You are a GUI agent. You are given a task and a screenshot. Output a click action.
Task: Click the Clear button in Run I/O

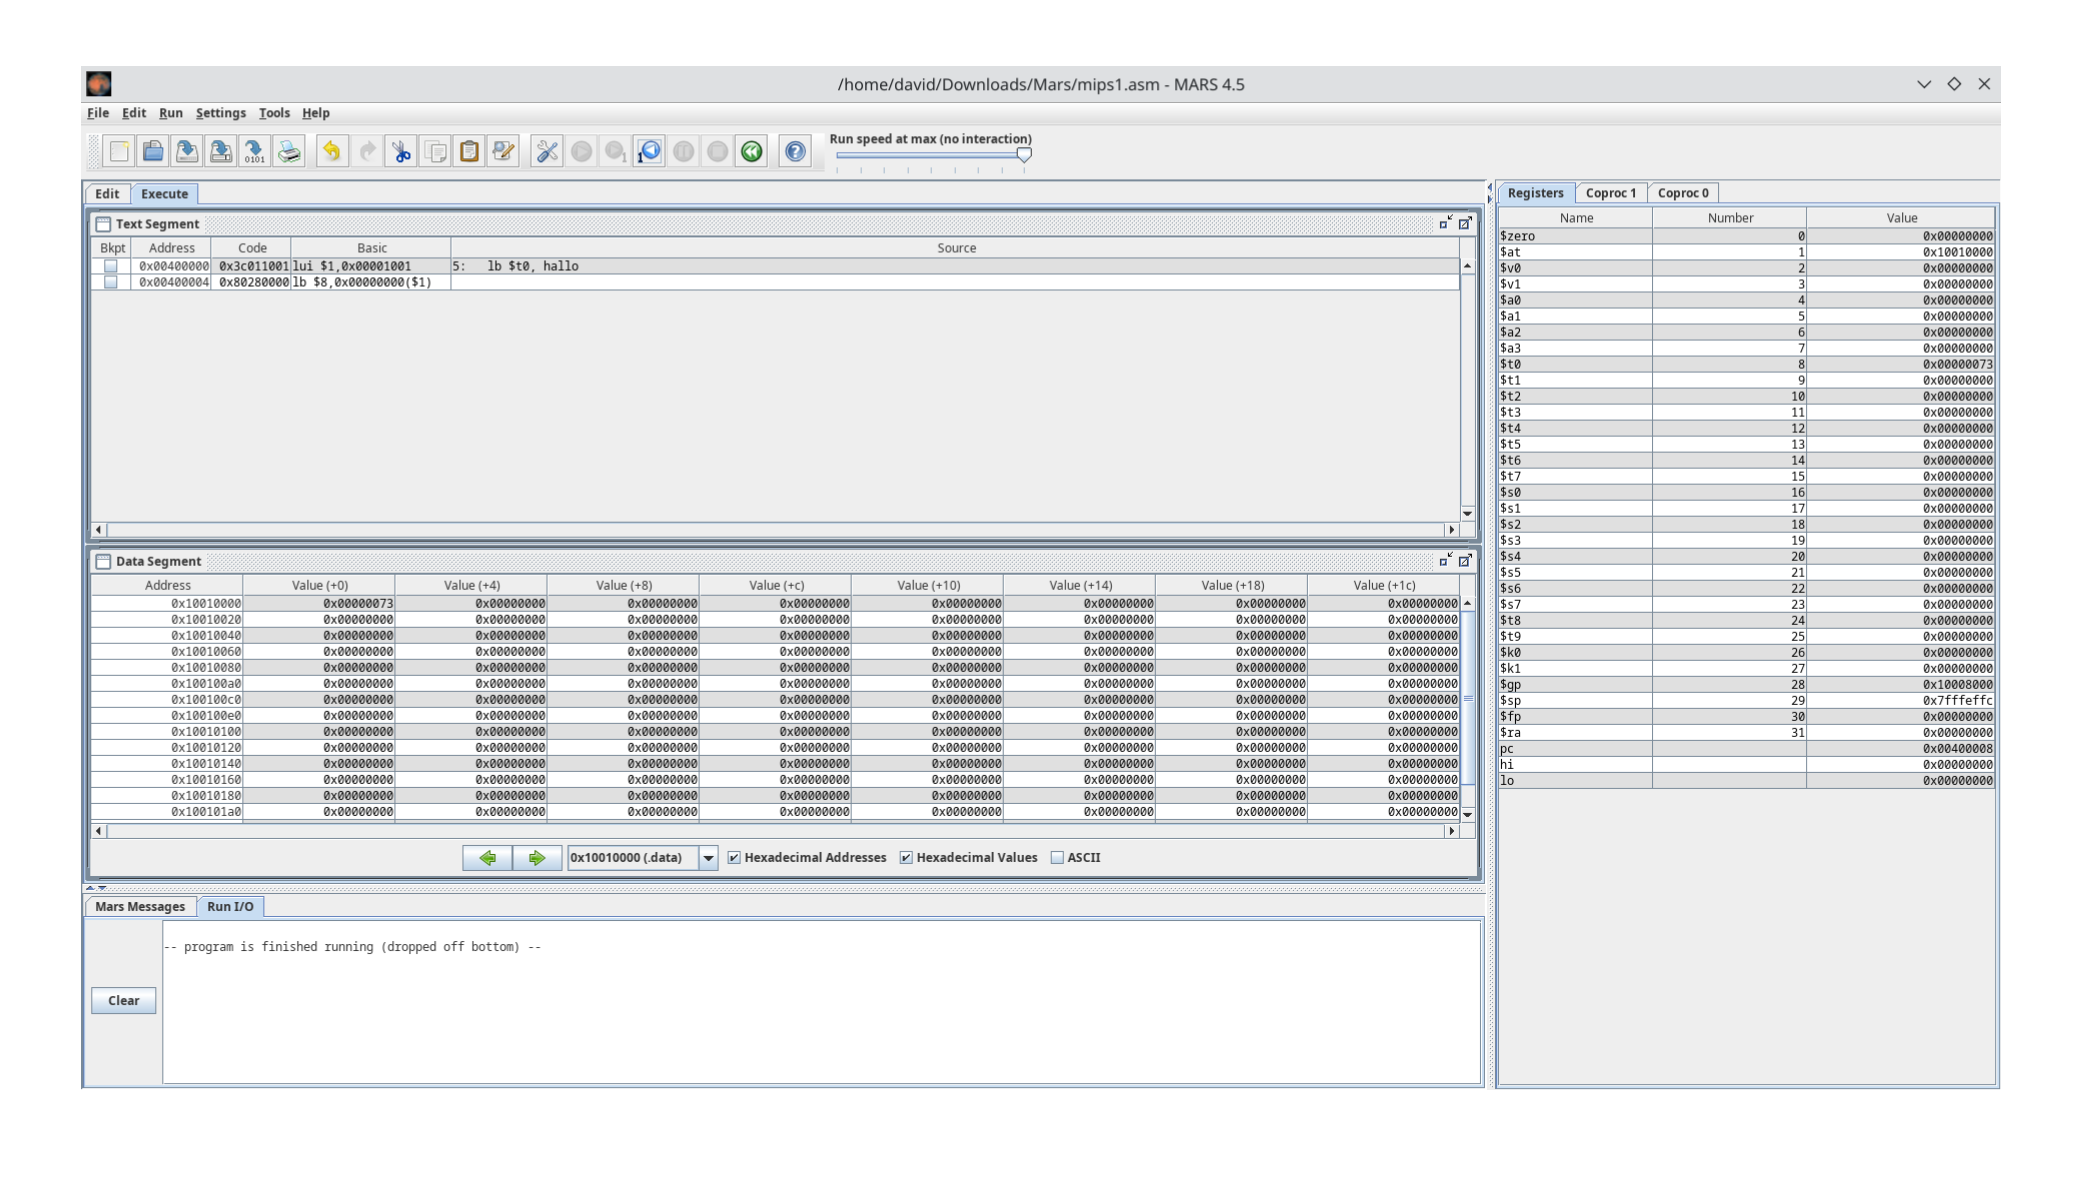(123, 1000)
